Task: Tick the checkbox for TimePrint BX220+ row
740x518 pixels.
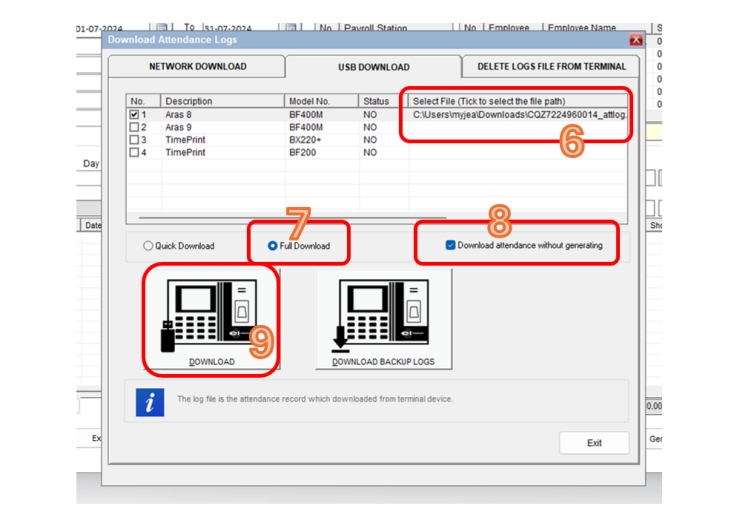Action: [135, 141]
